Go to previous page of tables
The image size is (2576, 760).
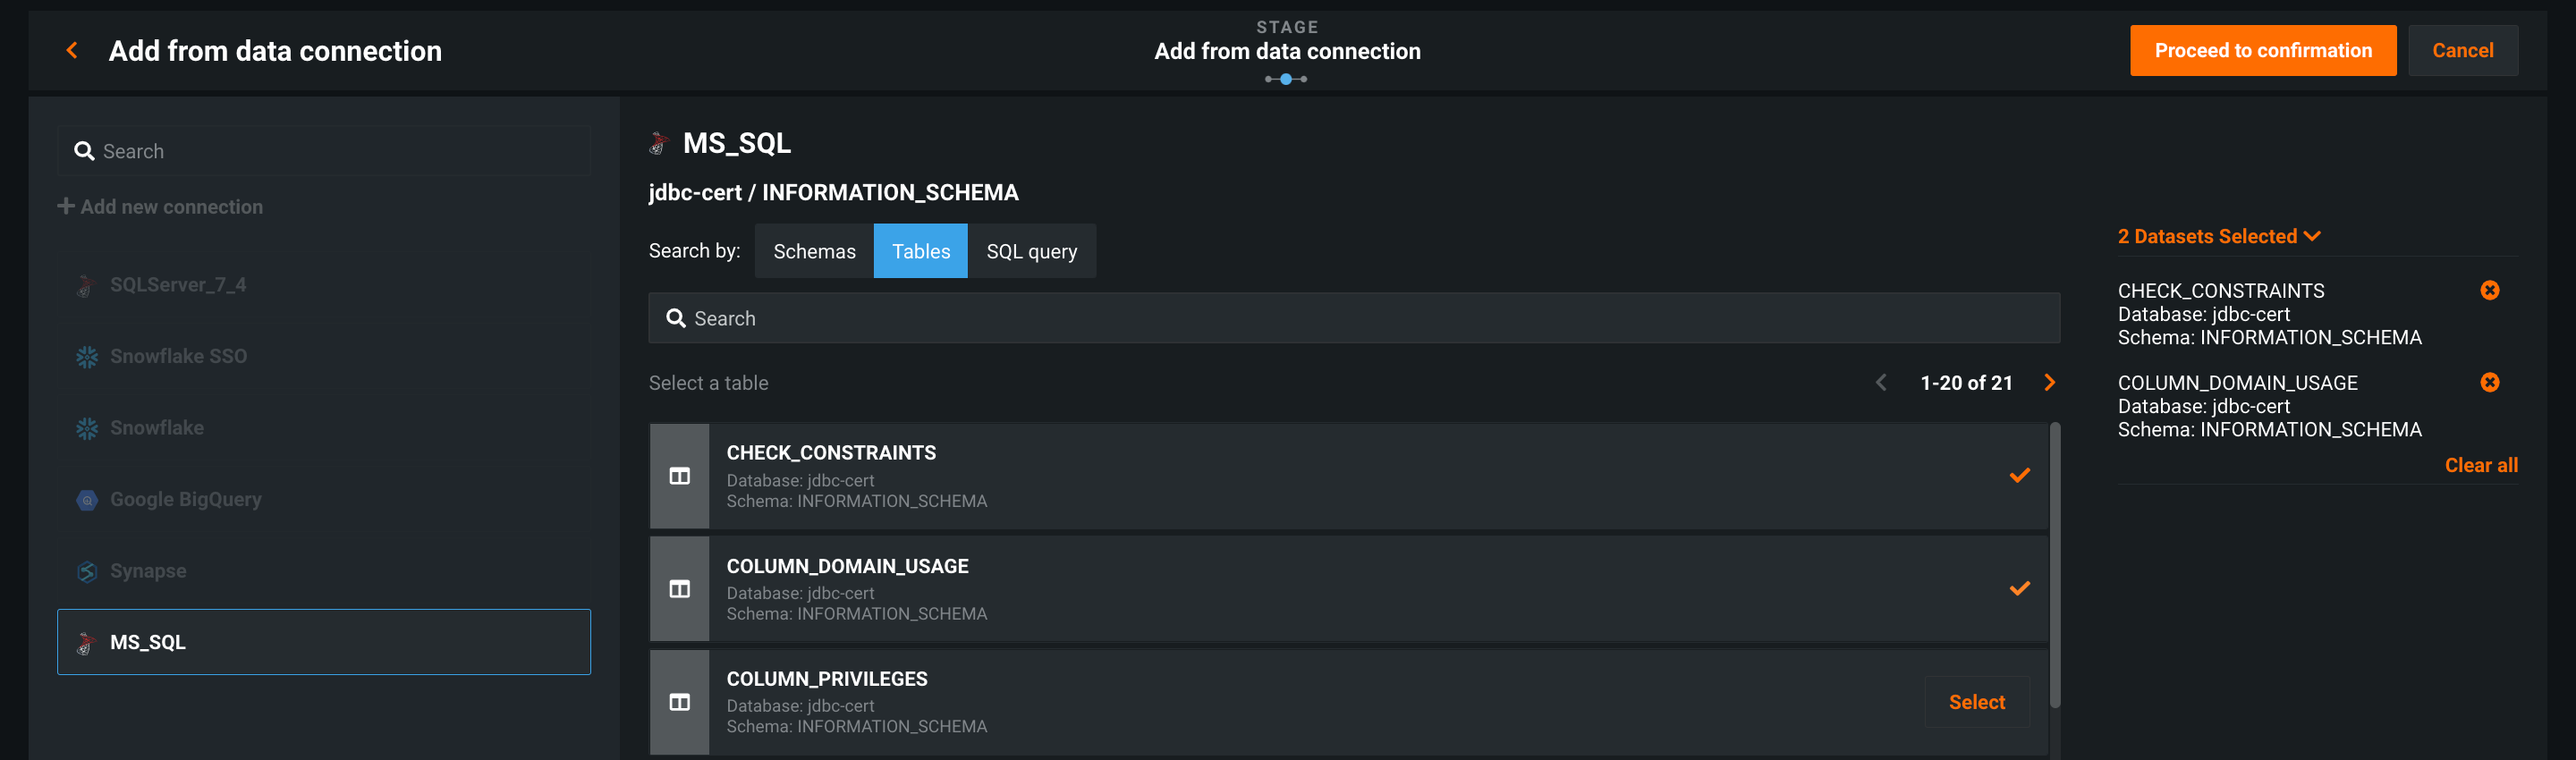(x=1881, y=382)
